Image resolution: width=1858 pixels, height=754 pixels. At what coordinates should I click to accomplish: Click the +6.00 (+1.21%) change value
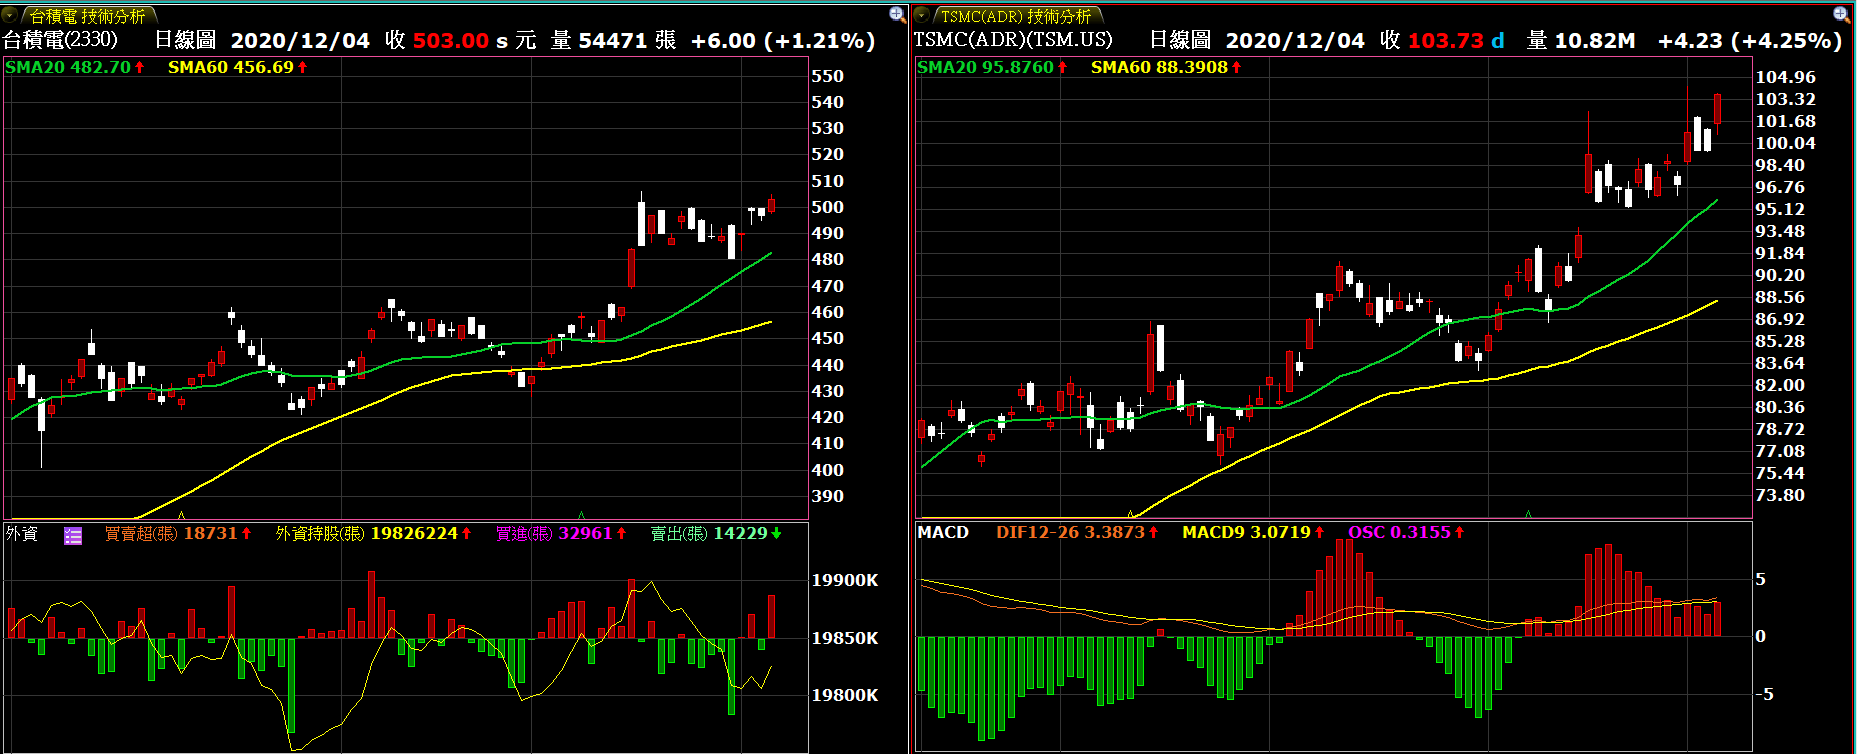coord(783,41)
